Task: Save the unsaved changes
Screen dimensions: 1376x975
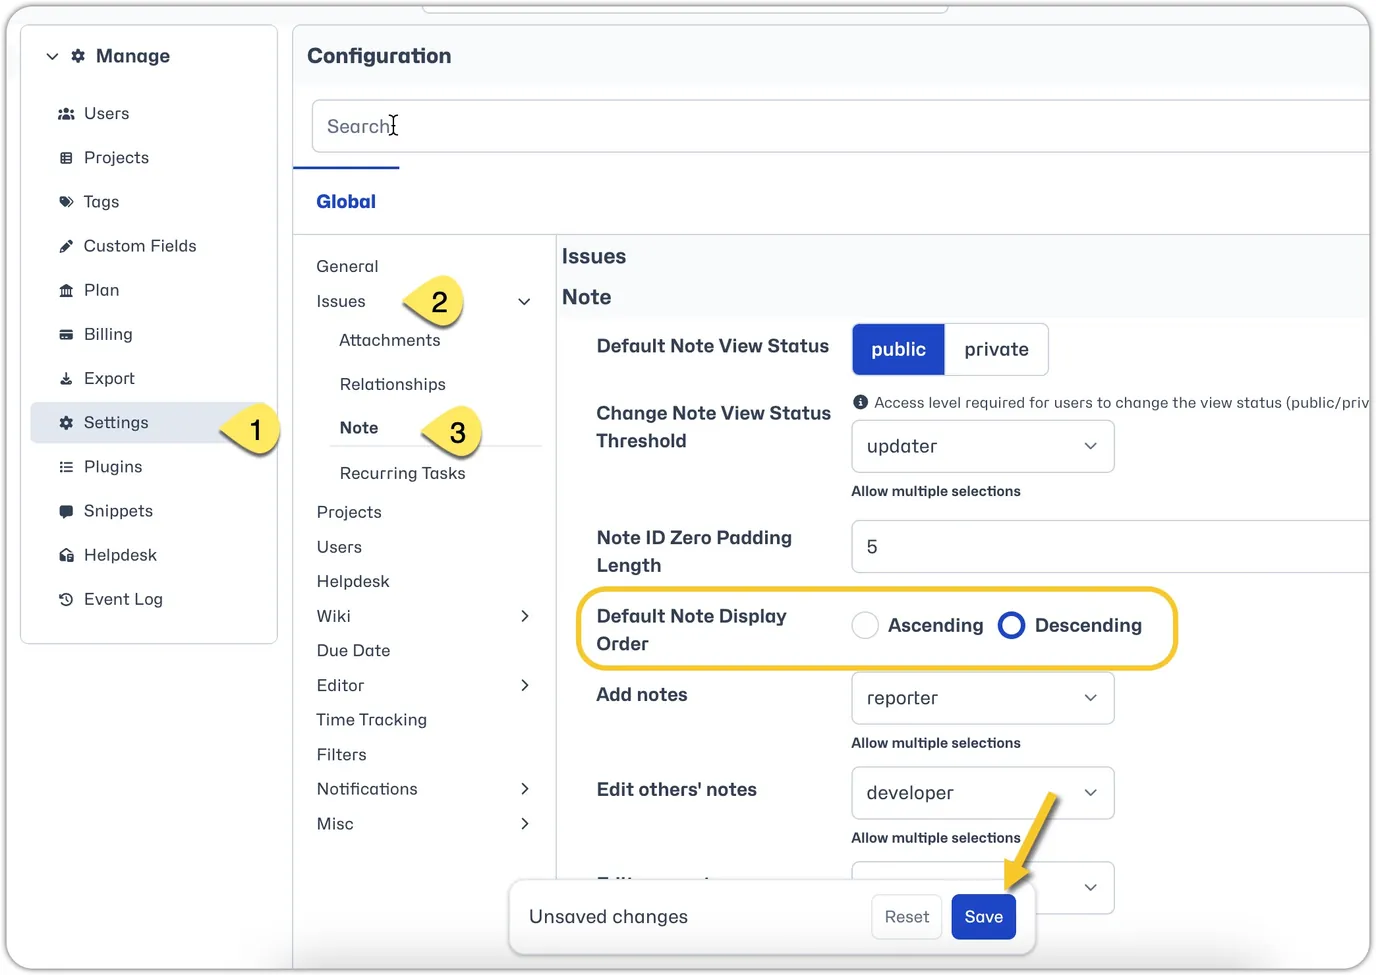Action: pyautogui.click(x=984, y=917)
